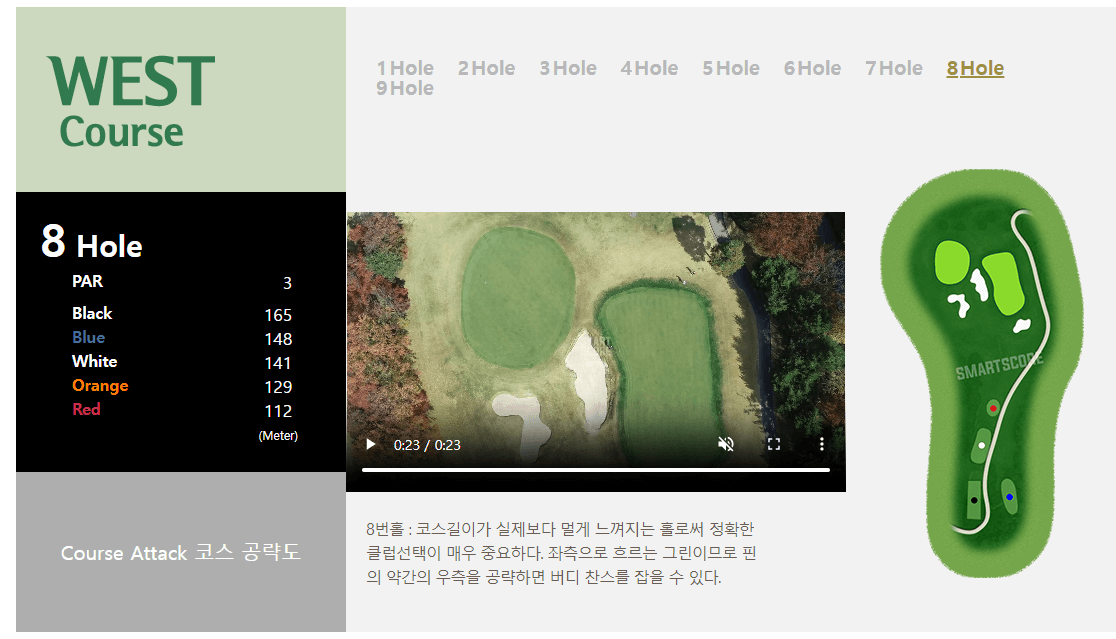The width and height of the screenshot is (1116, 639).
Task: Click the white tee marker on the course map
Action: [981, 445]
